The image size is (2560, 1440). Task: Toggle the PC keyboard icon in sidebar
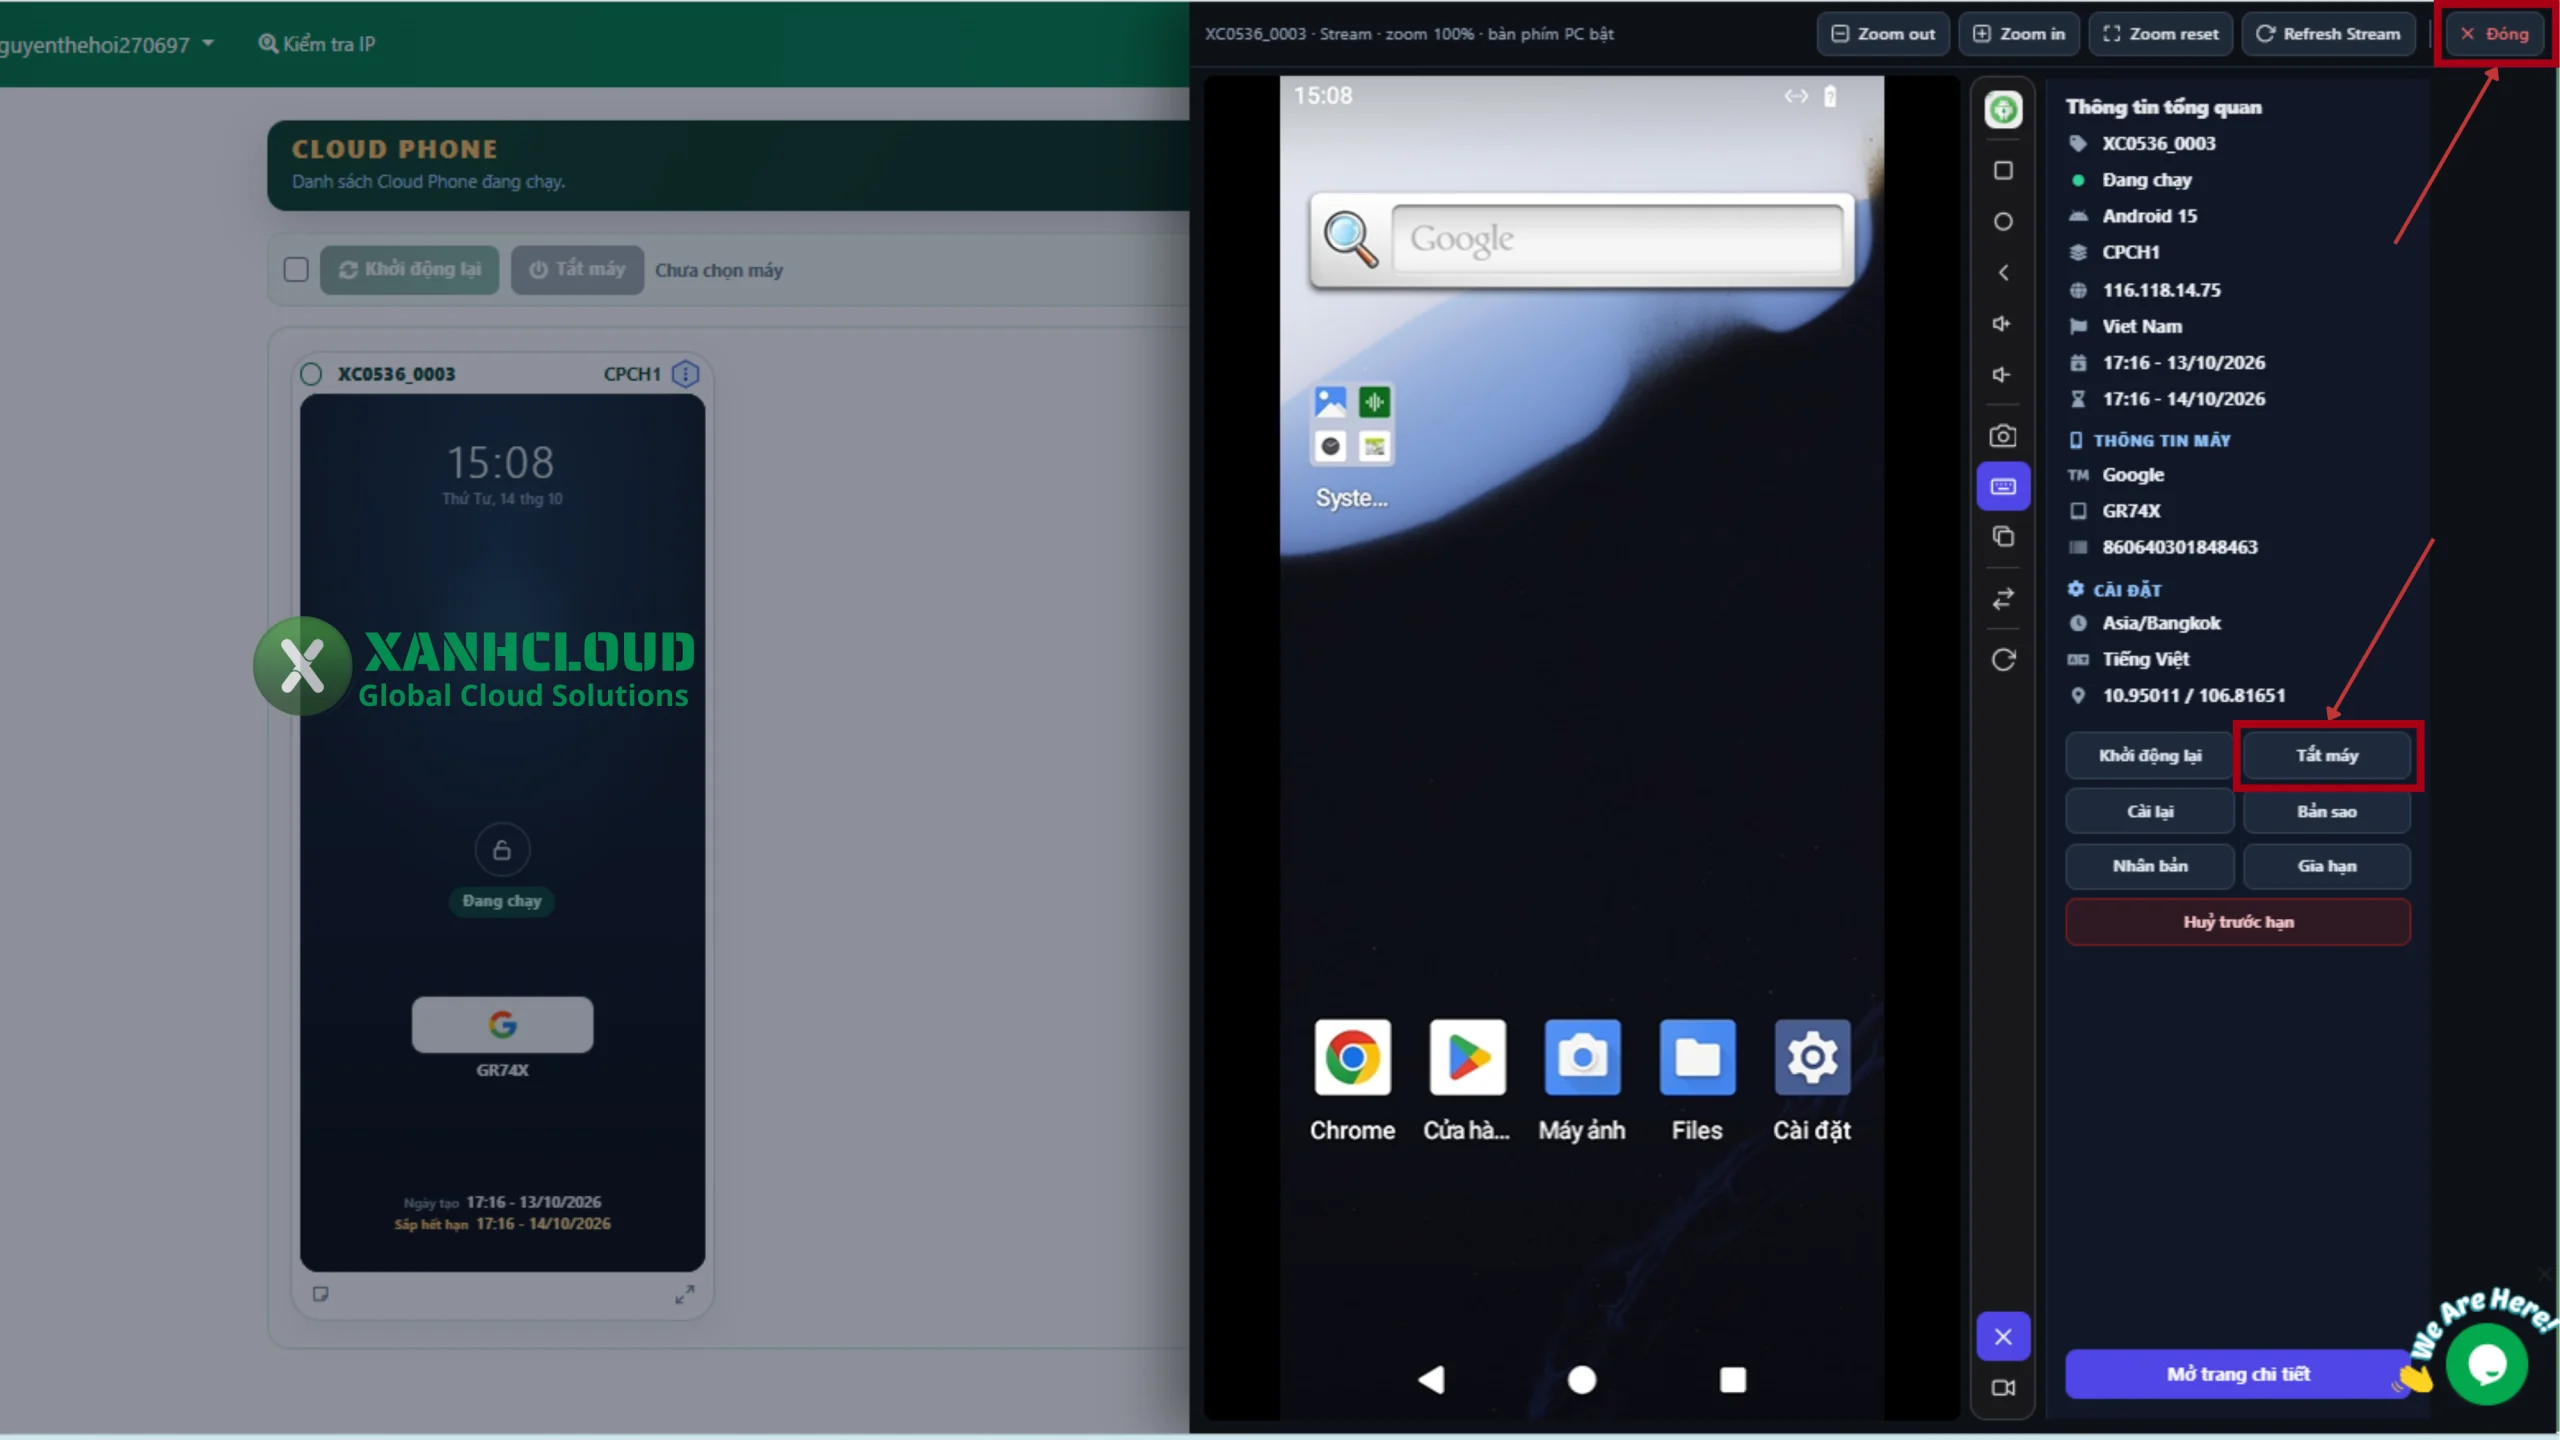click(x=2003, y=487)
